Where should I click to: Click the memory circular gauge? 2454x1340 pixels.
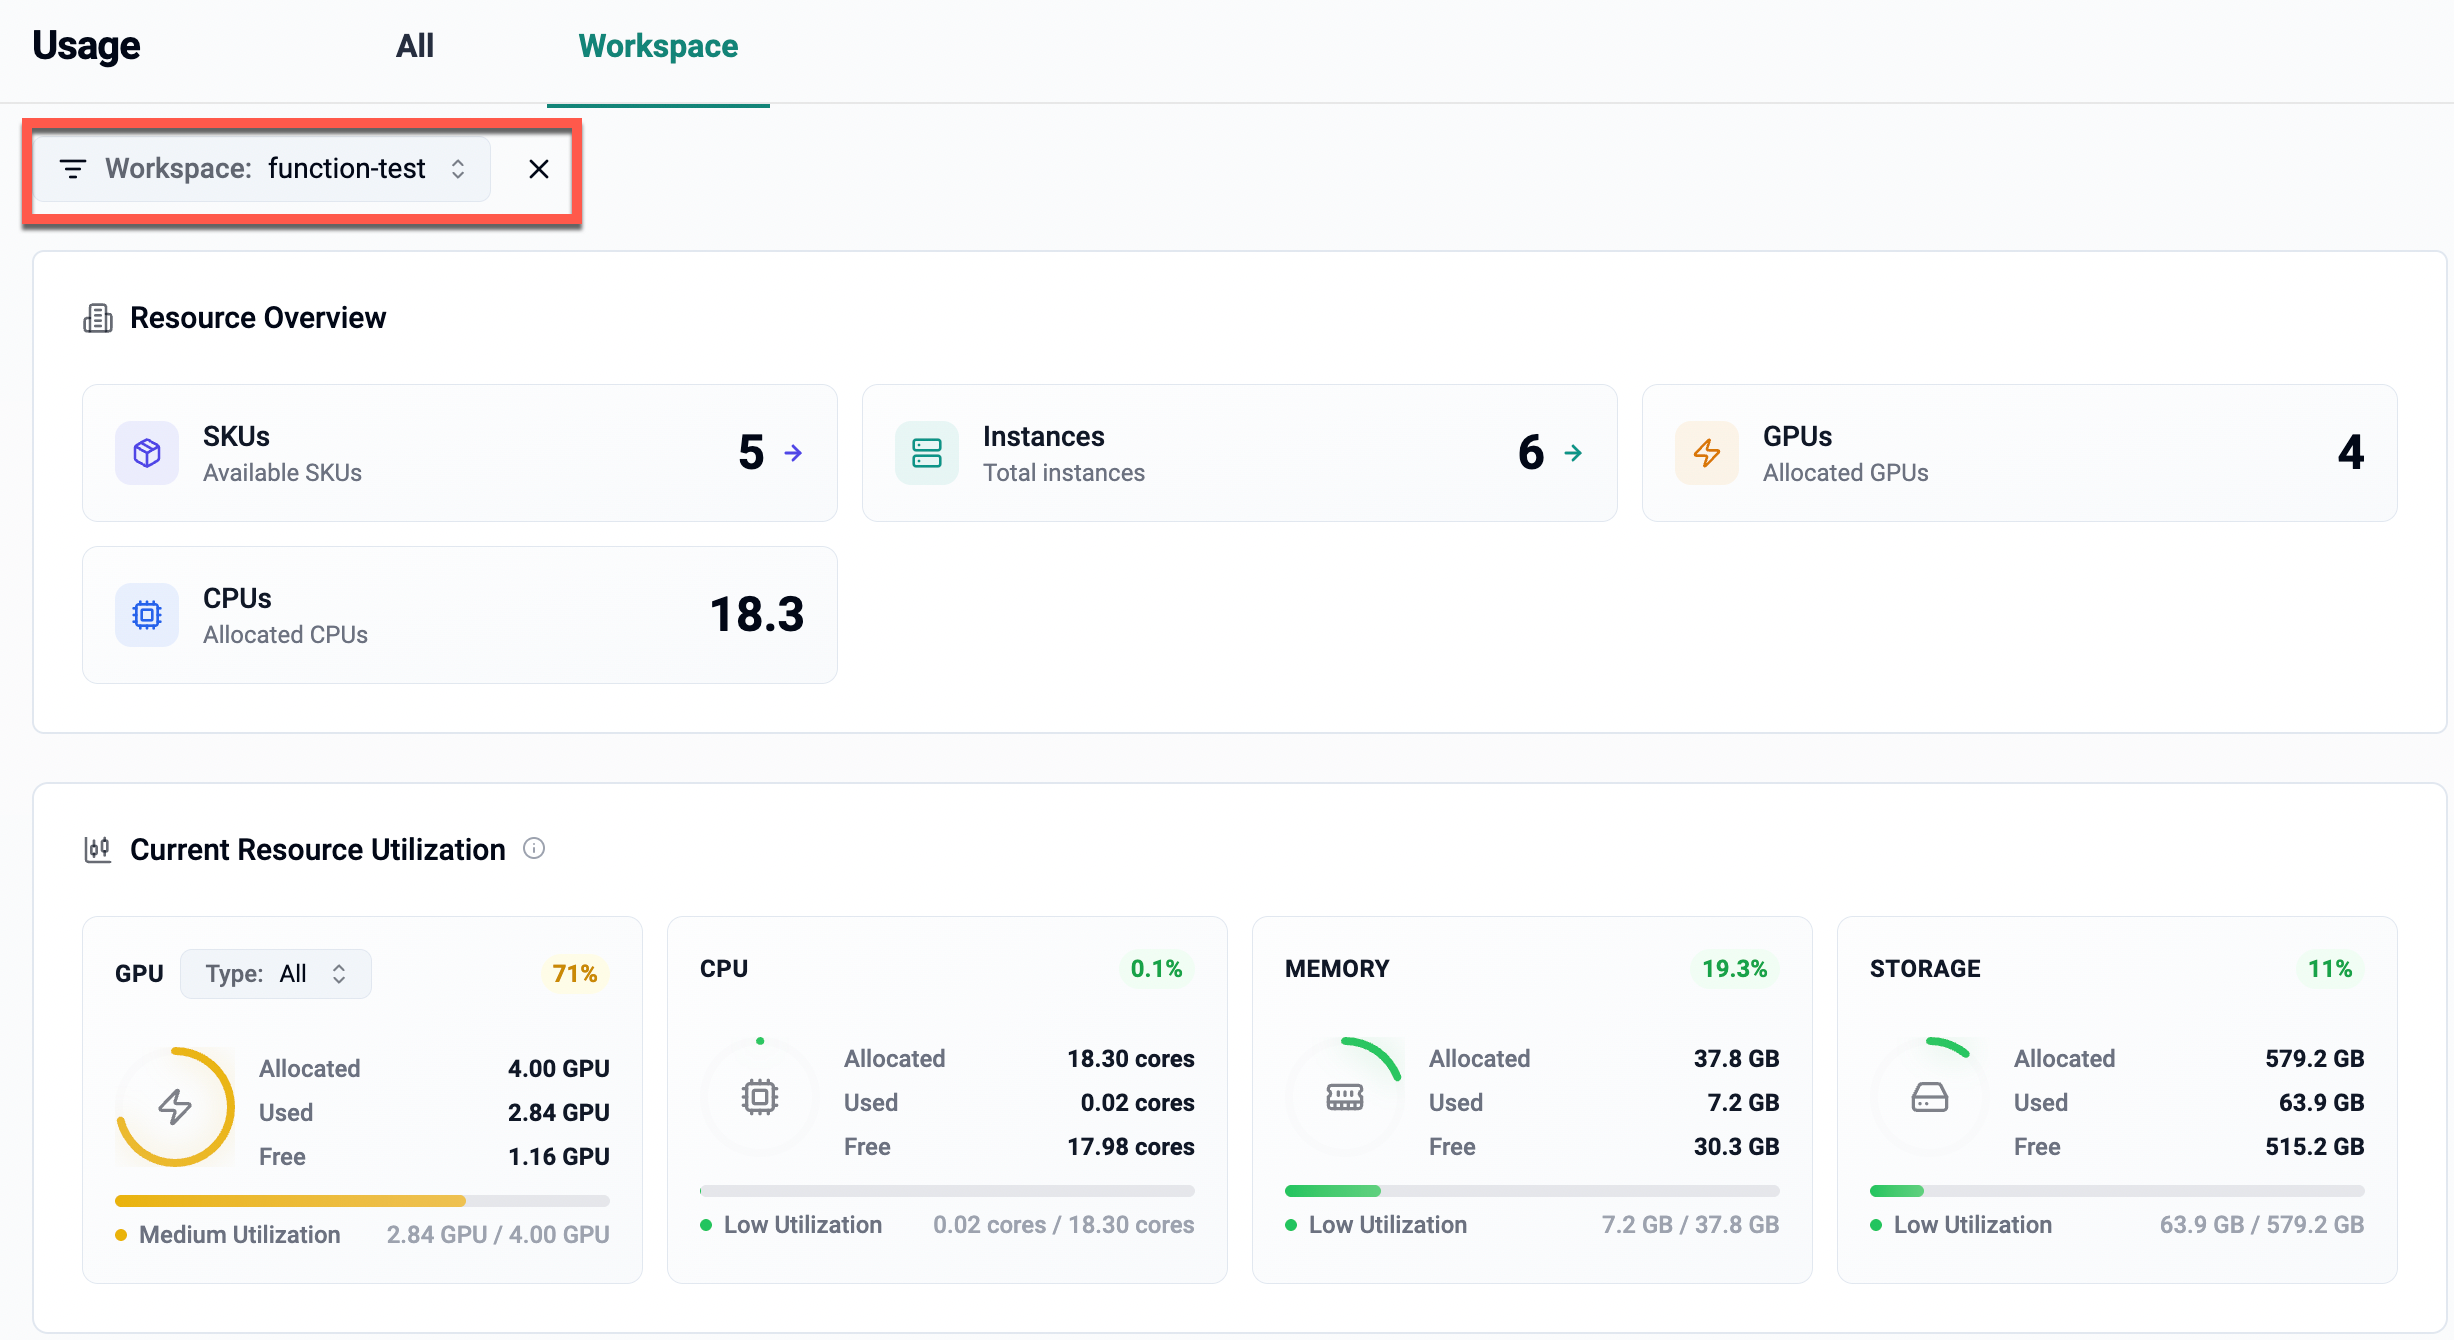click(1344, 1097)
